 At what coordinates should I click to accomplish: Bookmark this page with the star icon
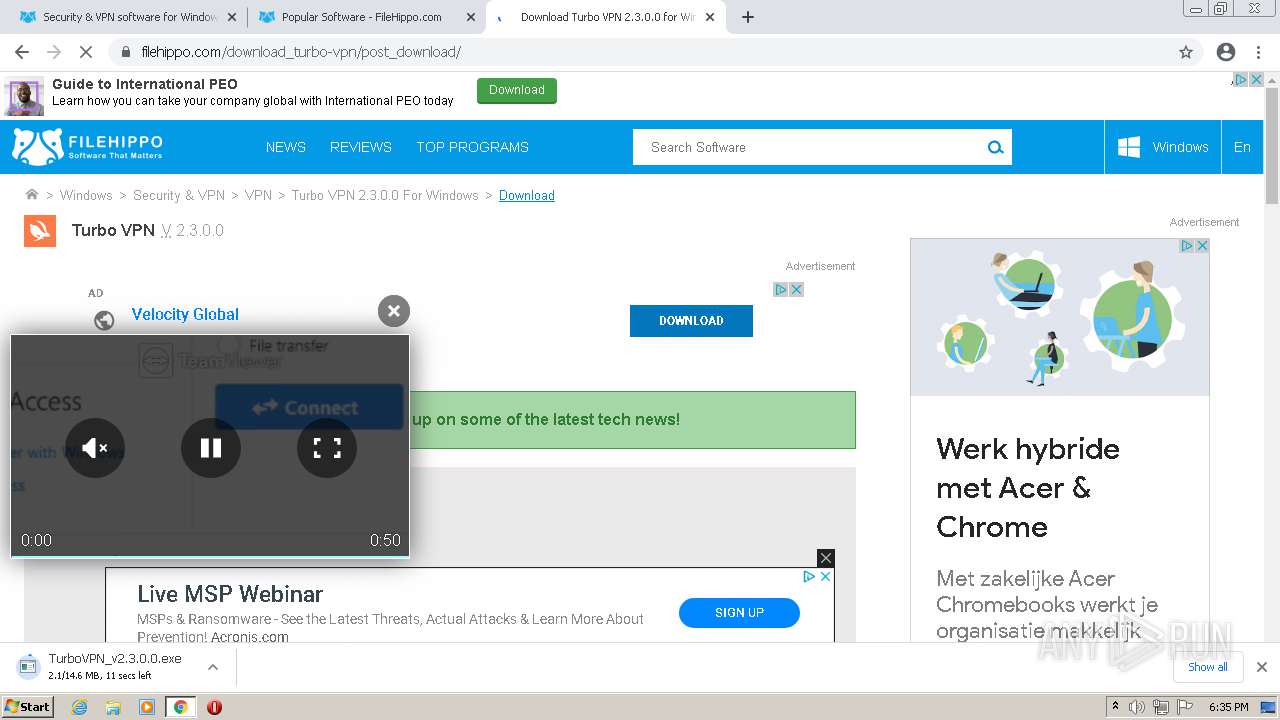point(1186,52)
